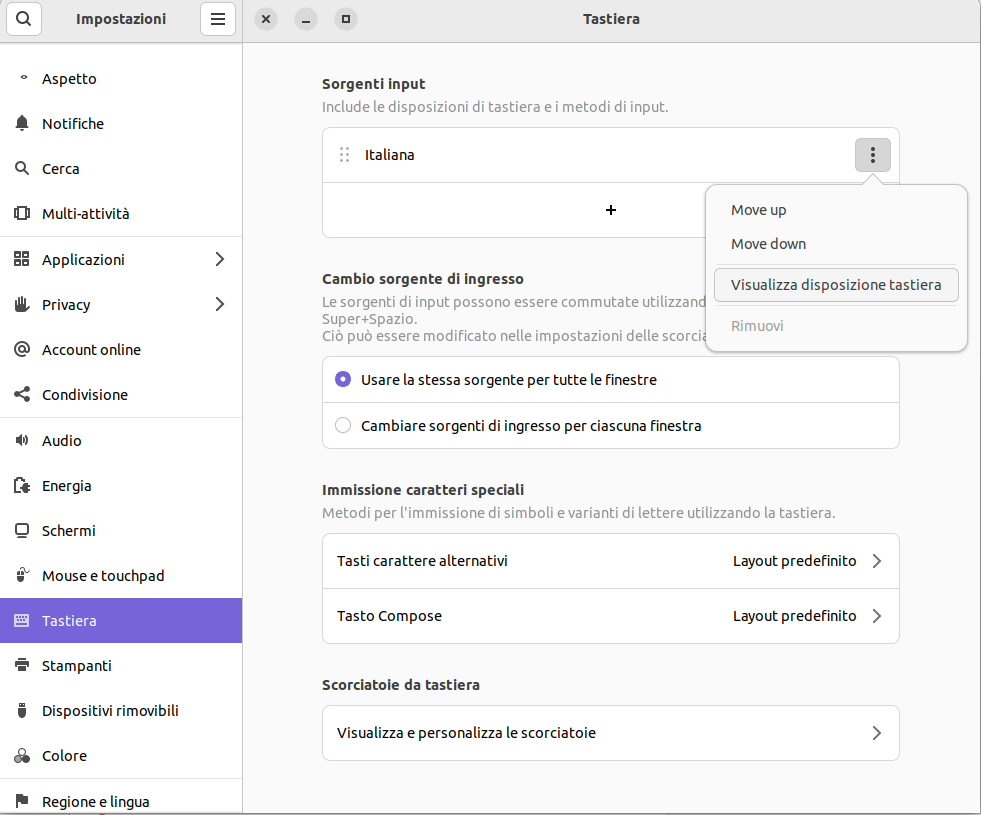Open the settings search magnifier button
This screenshot has height=815, width=981.
click(x=24, y=19)
